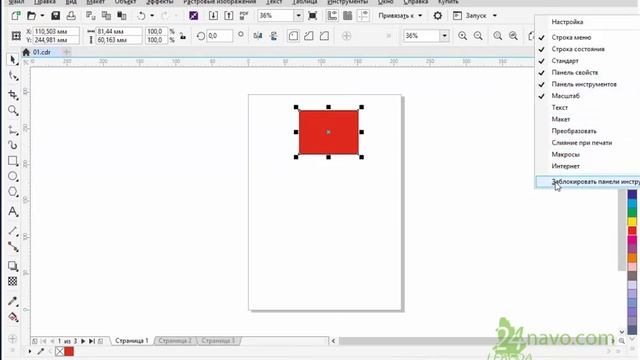Create a new document with the New icon

(16, 16)
